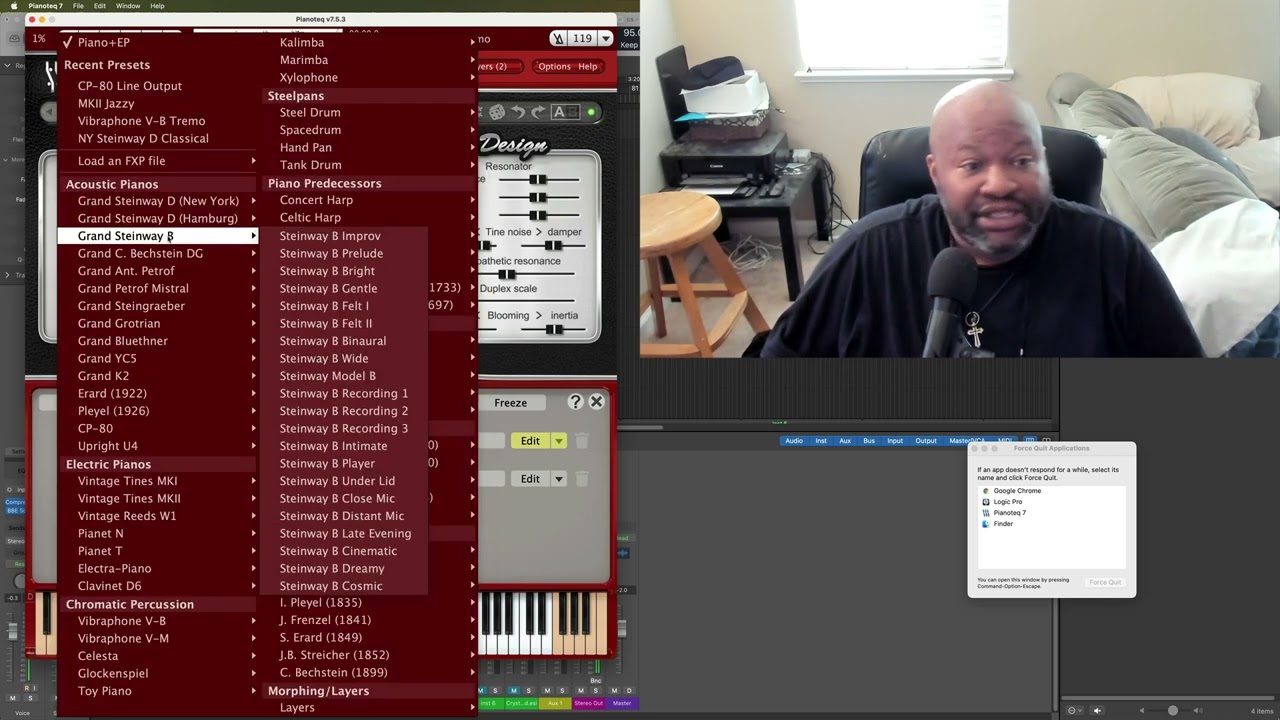Delete the first layer with its trash icon

582,441
